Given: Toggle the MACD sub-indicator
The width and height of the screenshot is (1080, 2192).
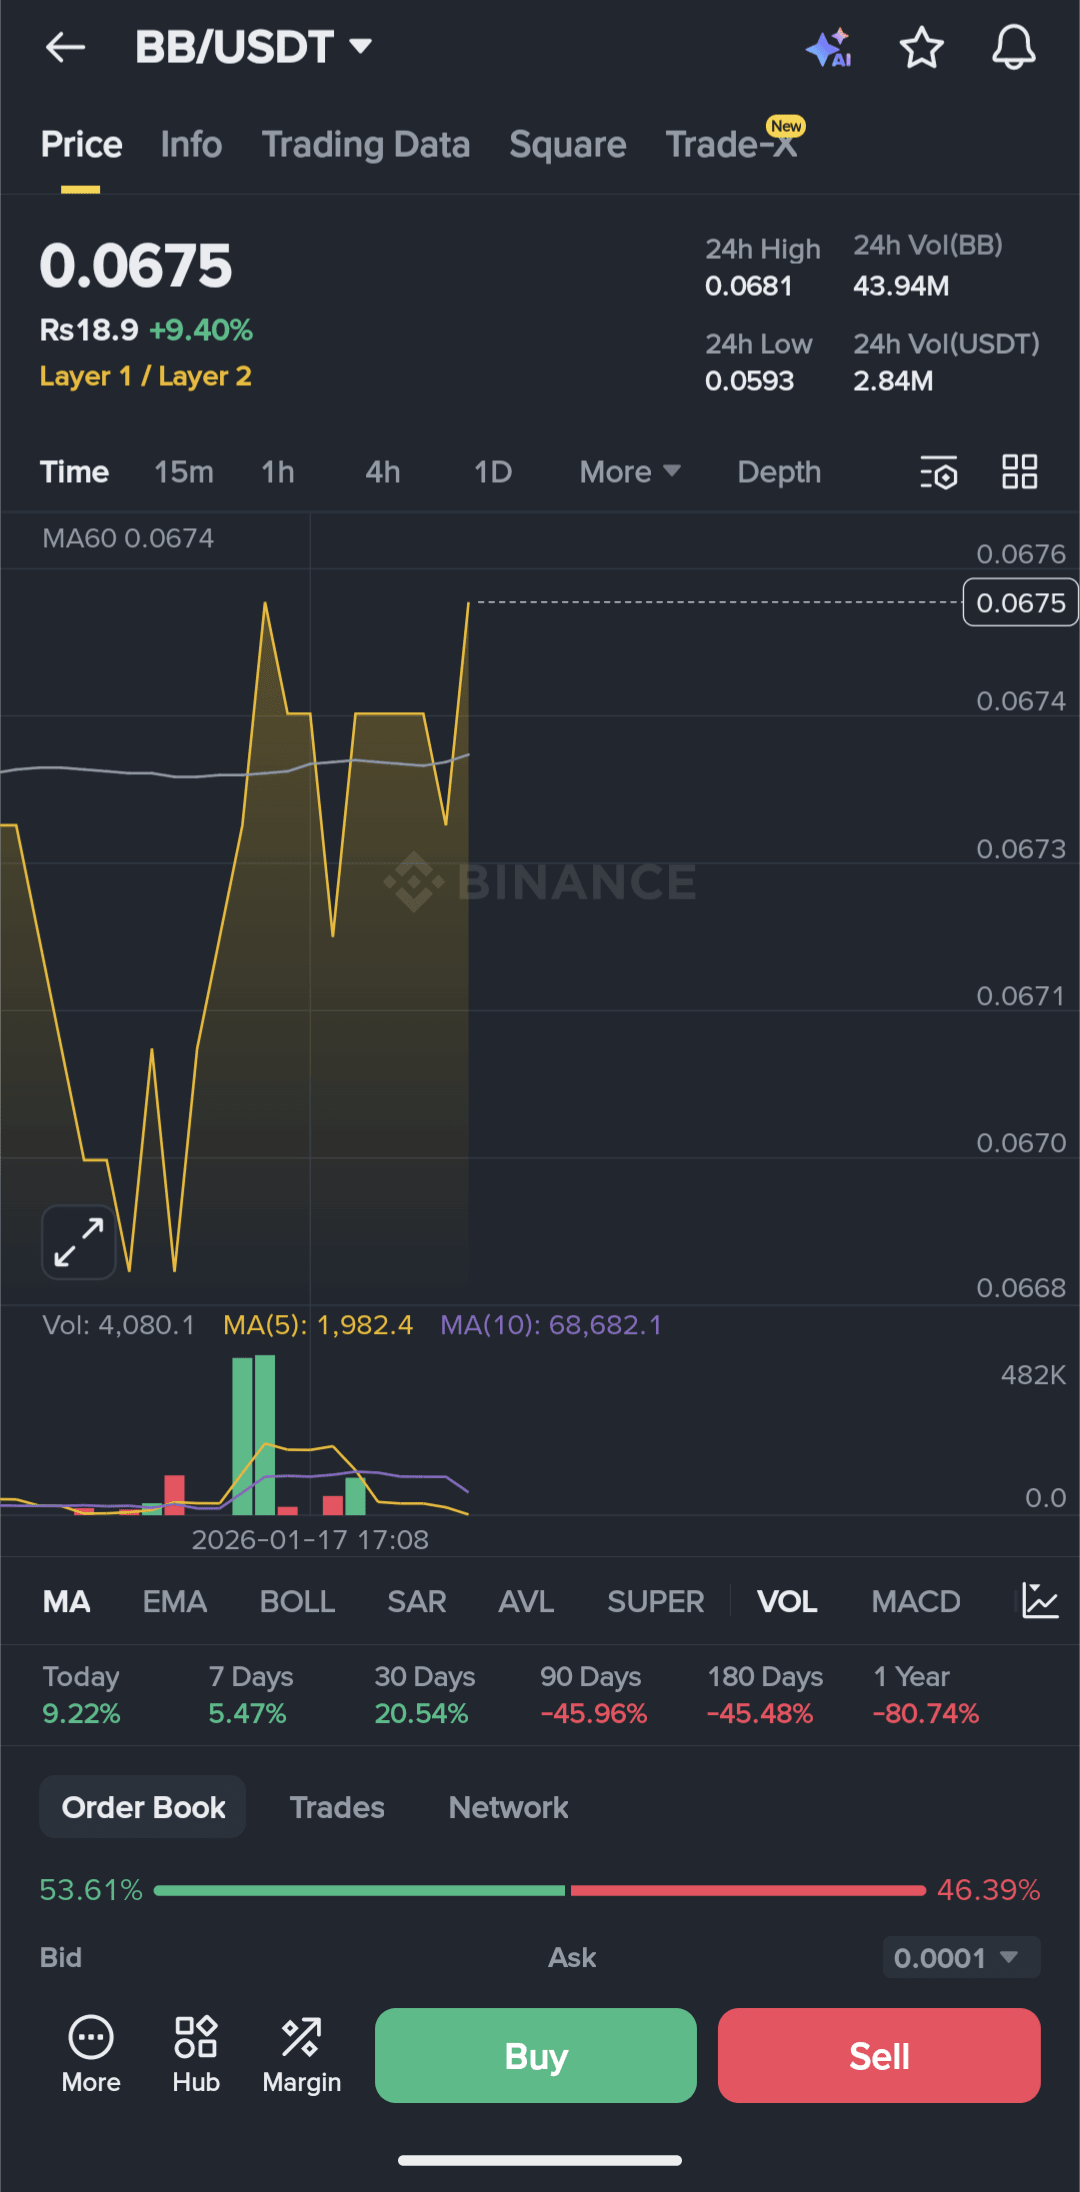Looking at the screenshot, I should click(x=915, y=1602).
